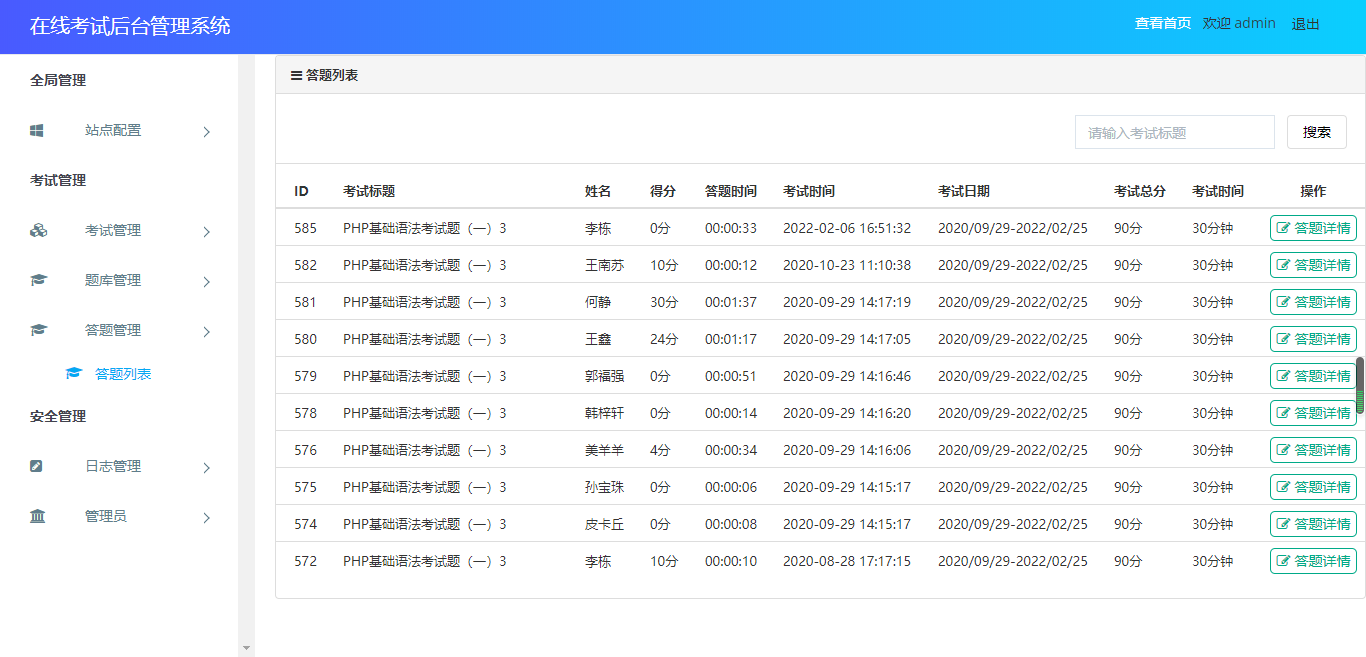This screenshot has width=1366, height=657.
Task: Open 答题列表 submenu item in sidebar
Action: coord(123,374)
